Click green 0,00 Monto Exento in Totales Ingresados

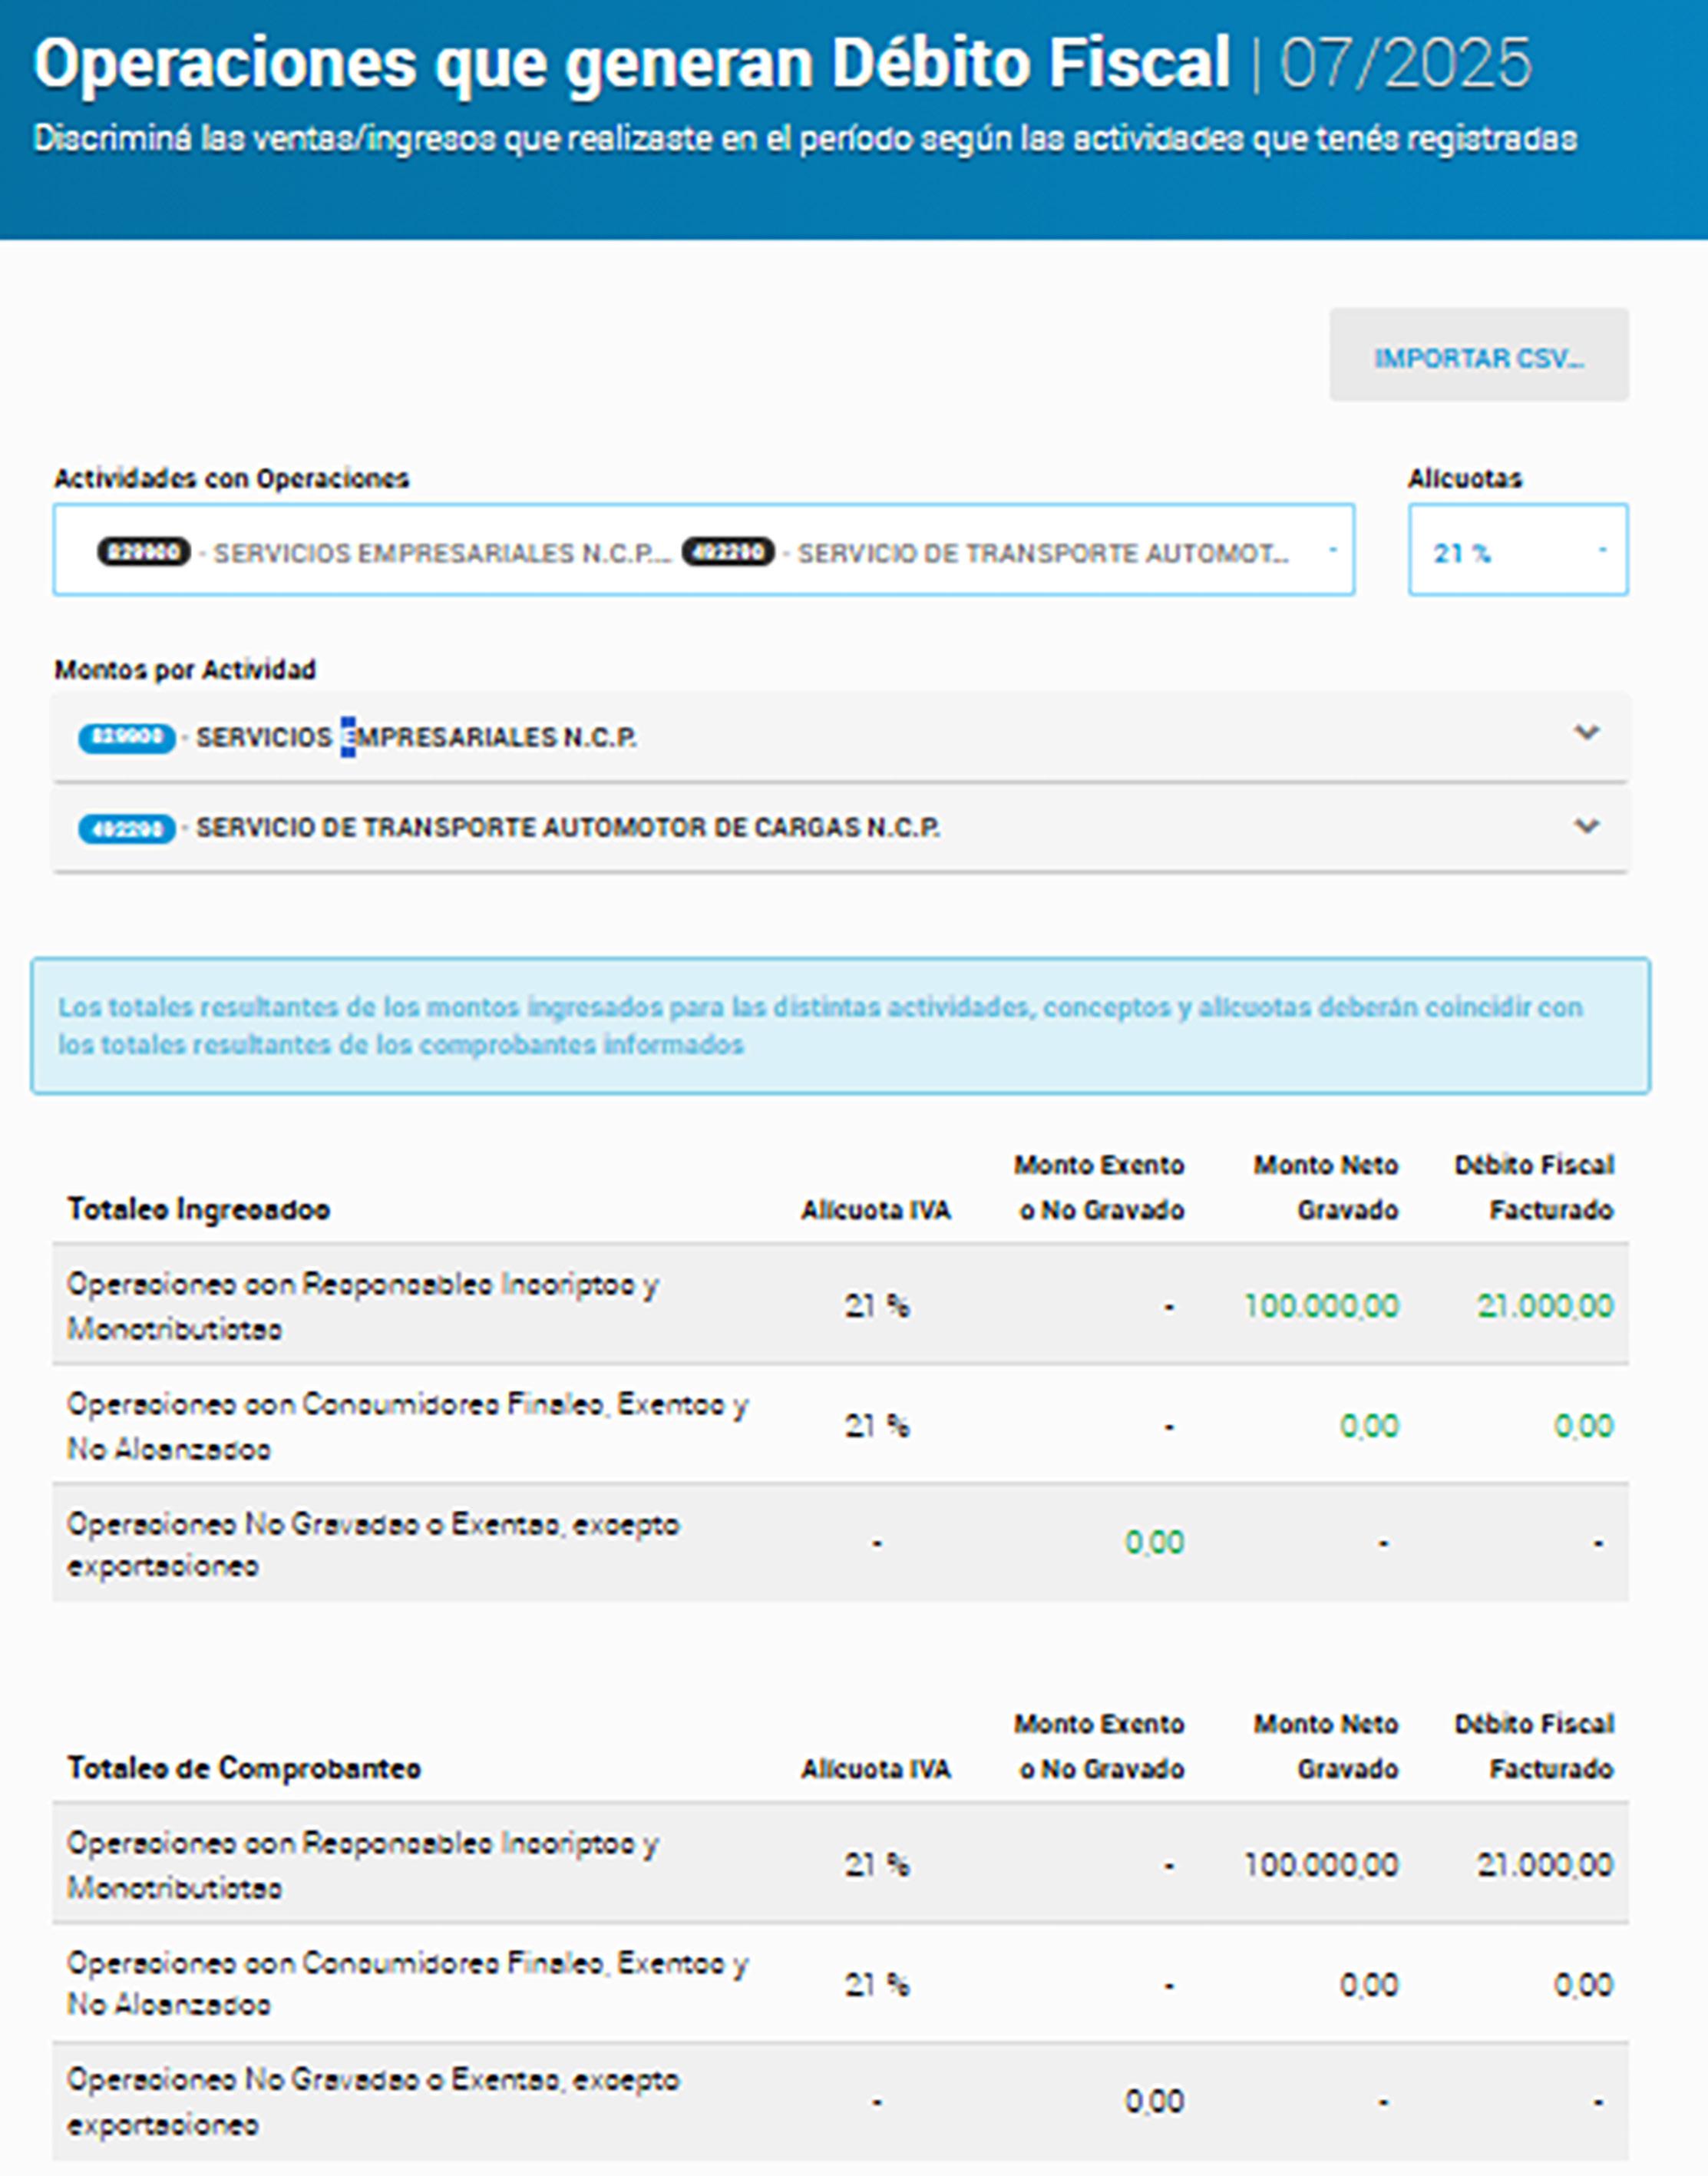click(x=1154, y=1542)
